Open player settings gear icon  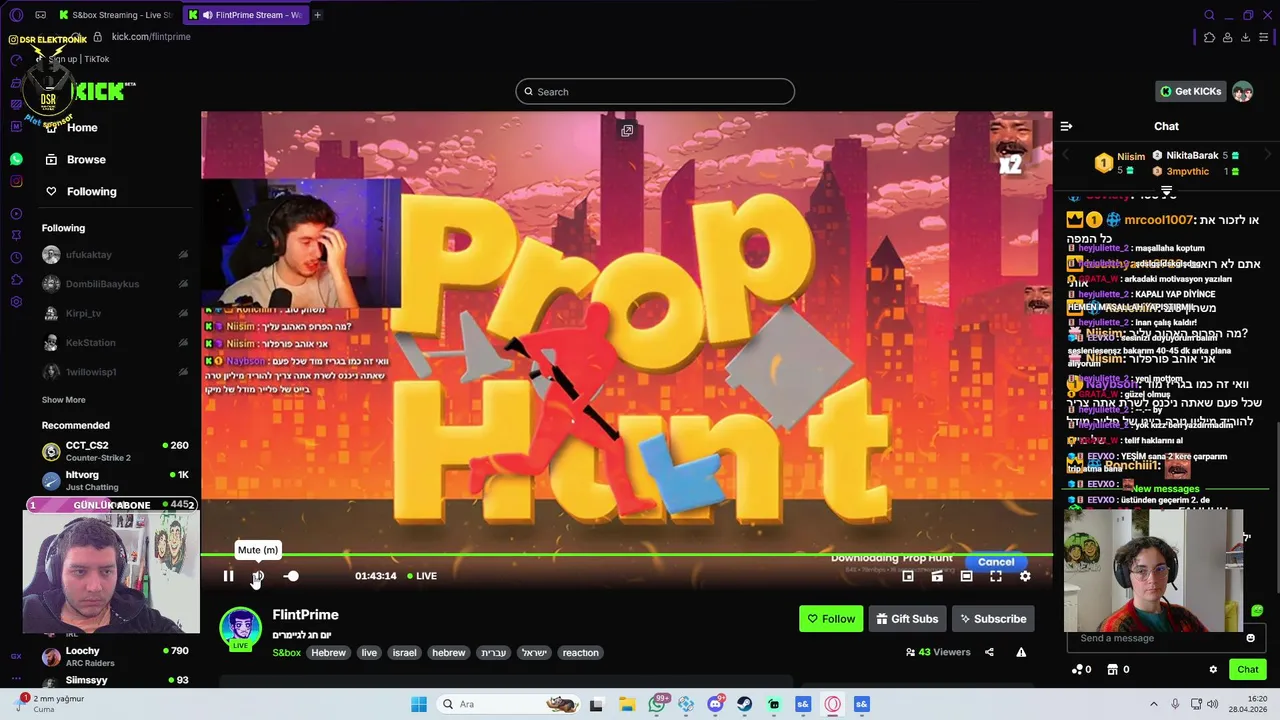click(x=1025, y=576)
